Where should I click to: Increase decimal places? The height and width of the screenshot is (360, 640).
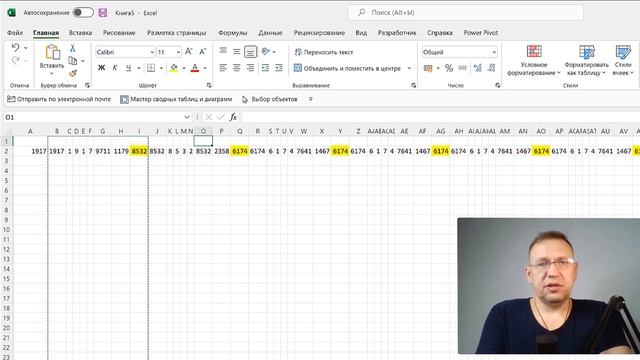click(478, 68)
